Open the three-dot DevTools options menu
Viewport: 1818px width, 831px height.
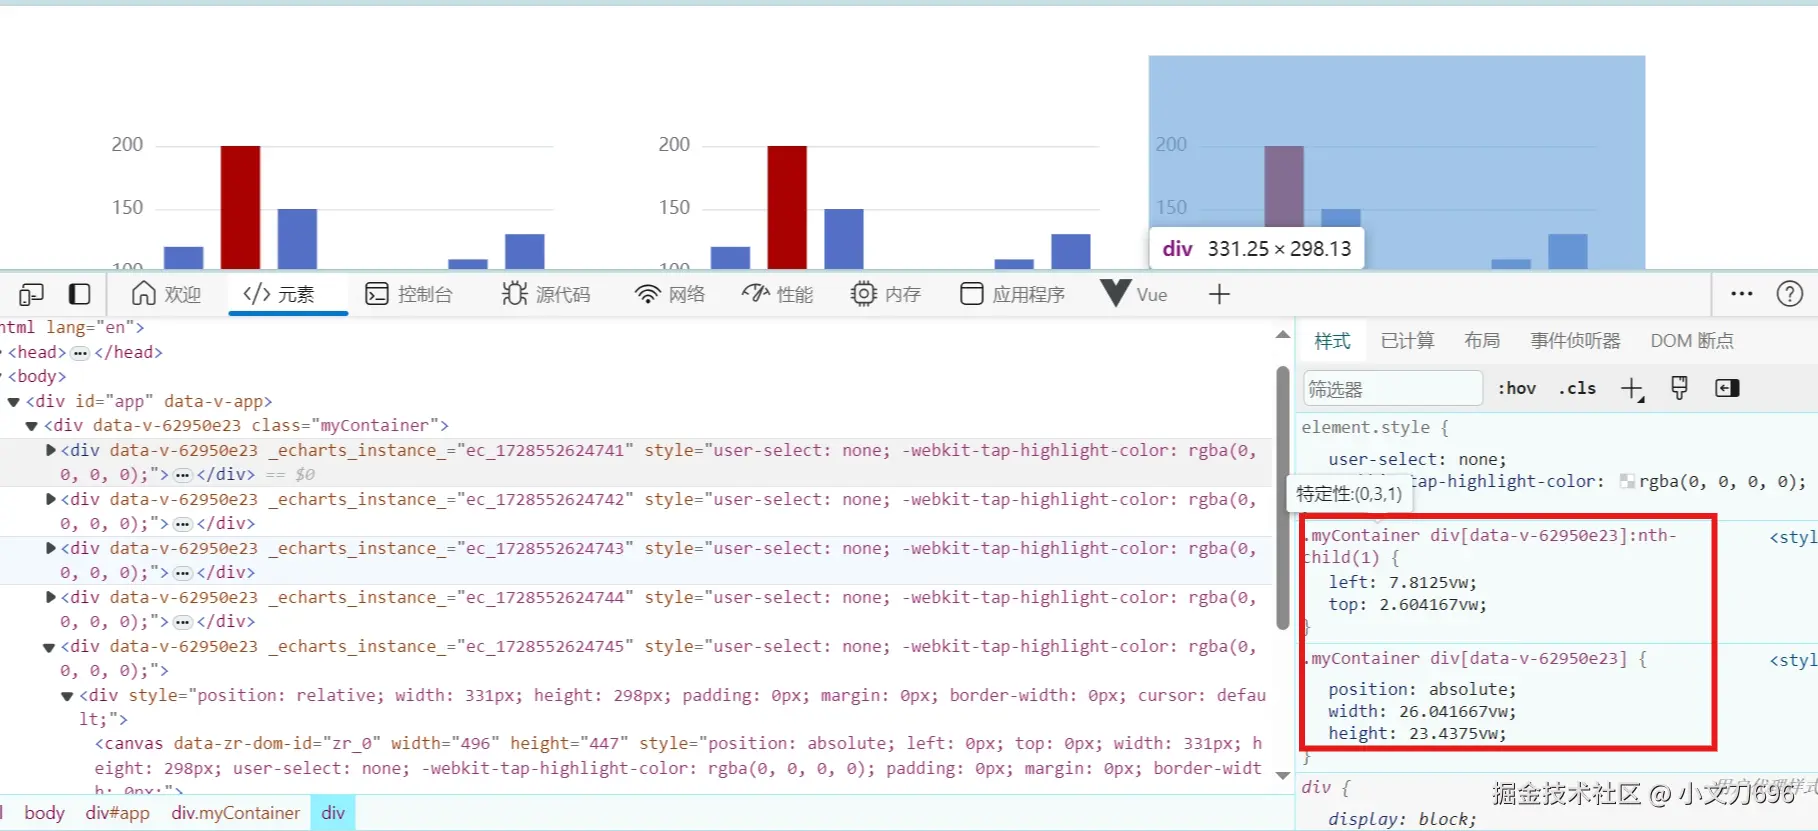click(1742, 294)
